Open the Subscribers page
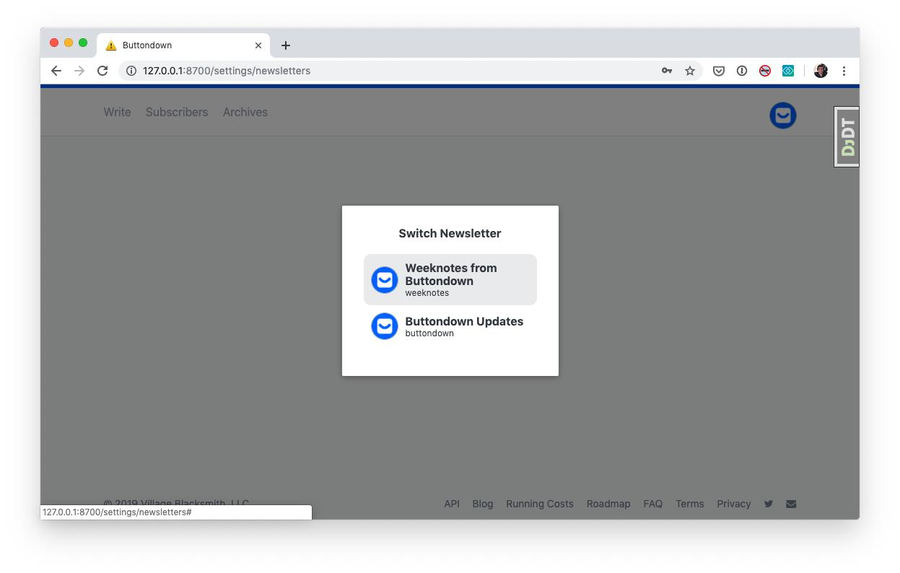The height and width of the screenshot is (573, 900). (177, 112)
